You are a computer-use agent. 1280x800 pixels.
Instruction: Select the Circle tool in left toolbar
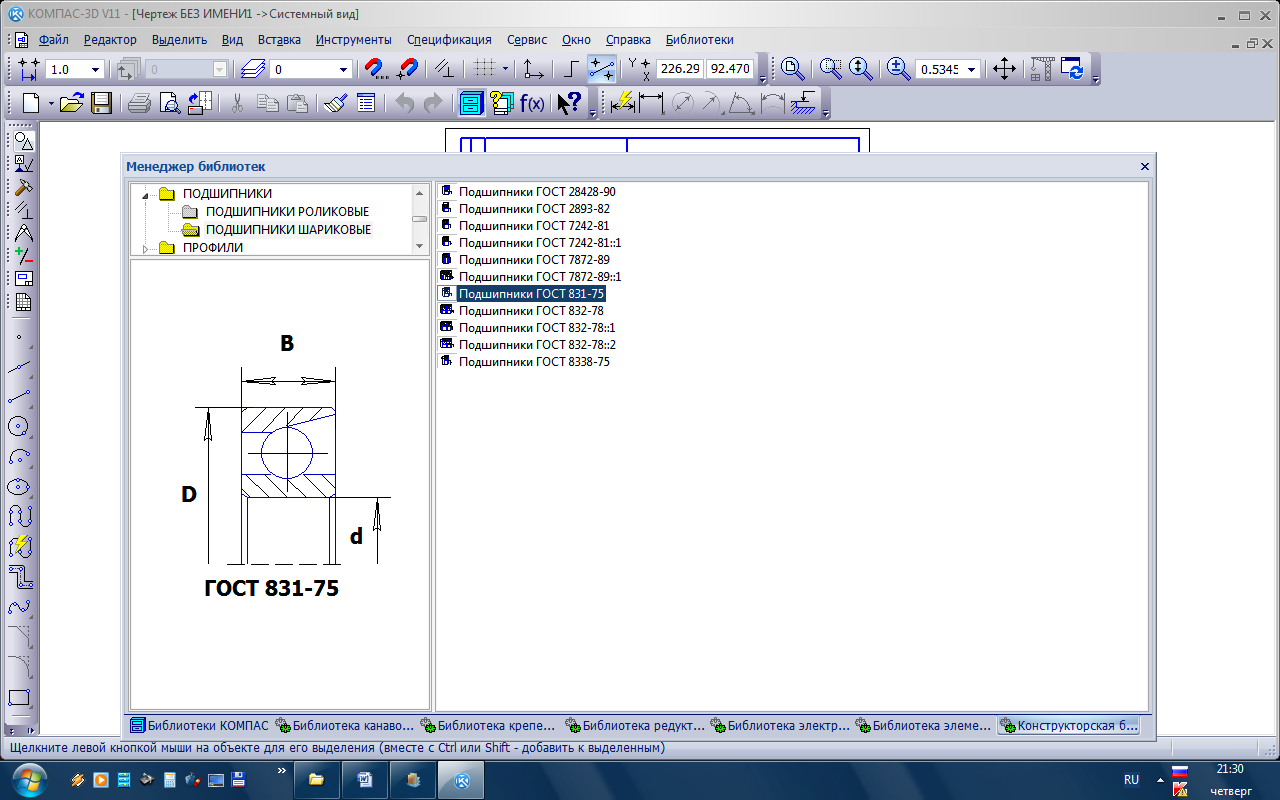19,427
